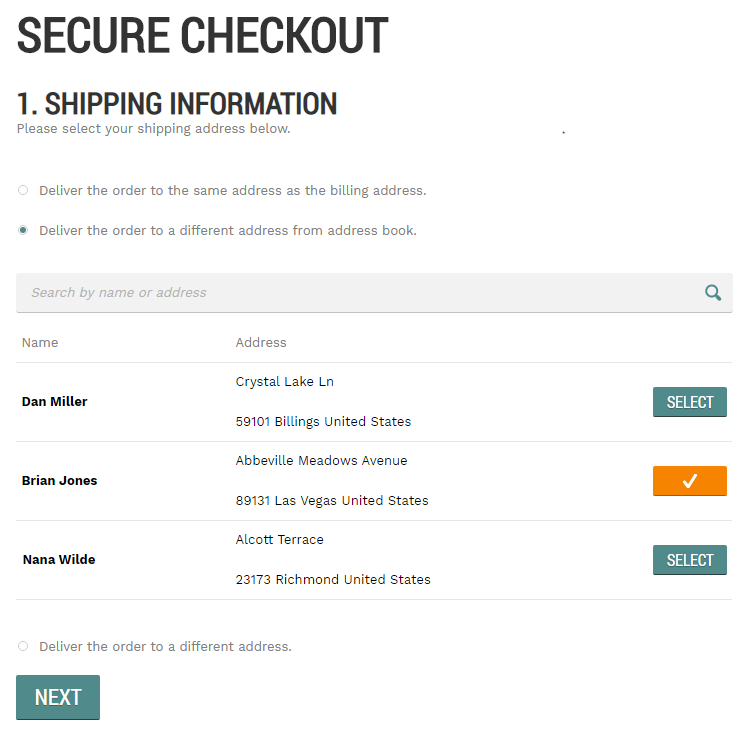Select the address book delivery radio option
The width and height of the screenshot is (748, 734).
tap(23, 230)
